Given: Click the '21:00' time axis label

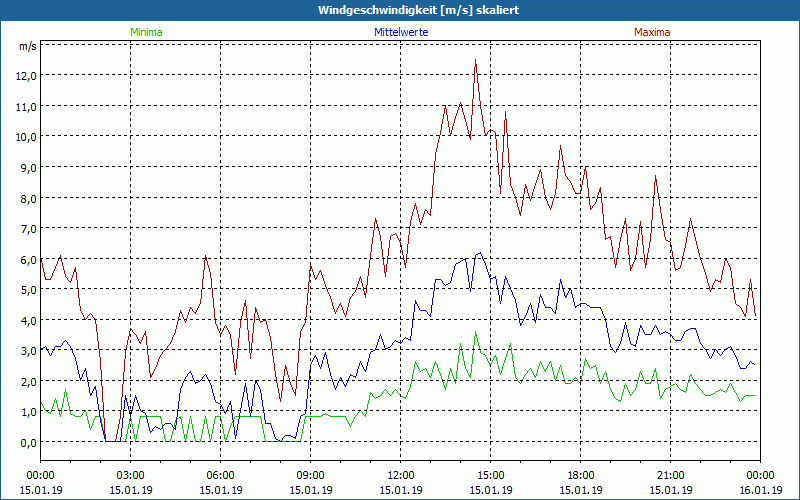Looking at the screenshot, I should pos(670,476).
